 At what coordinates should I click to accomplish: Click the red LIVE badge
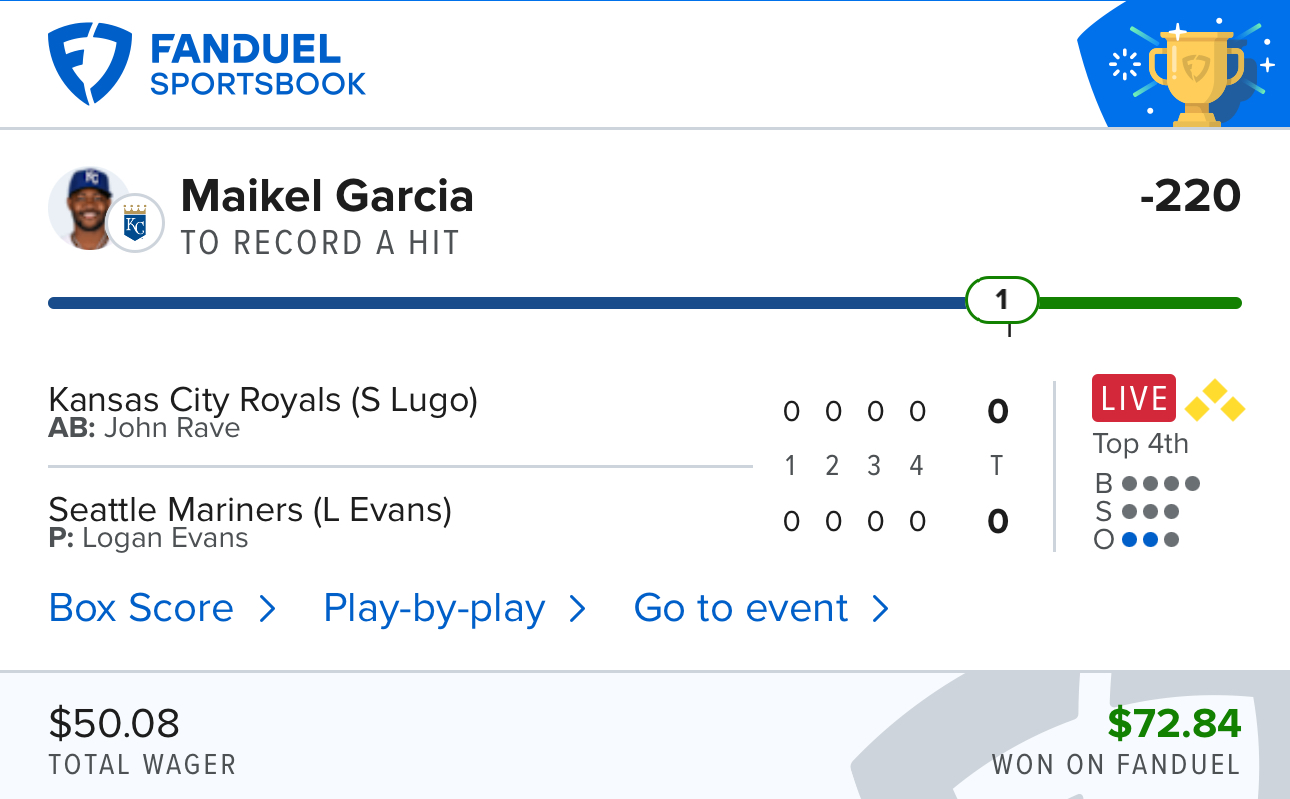click(x=1134, y=398)
